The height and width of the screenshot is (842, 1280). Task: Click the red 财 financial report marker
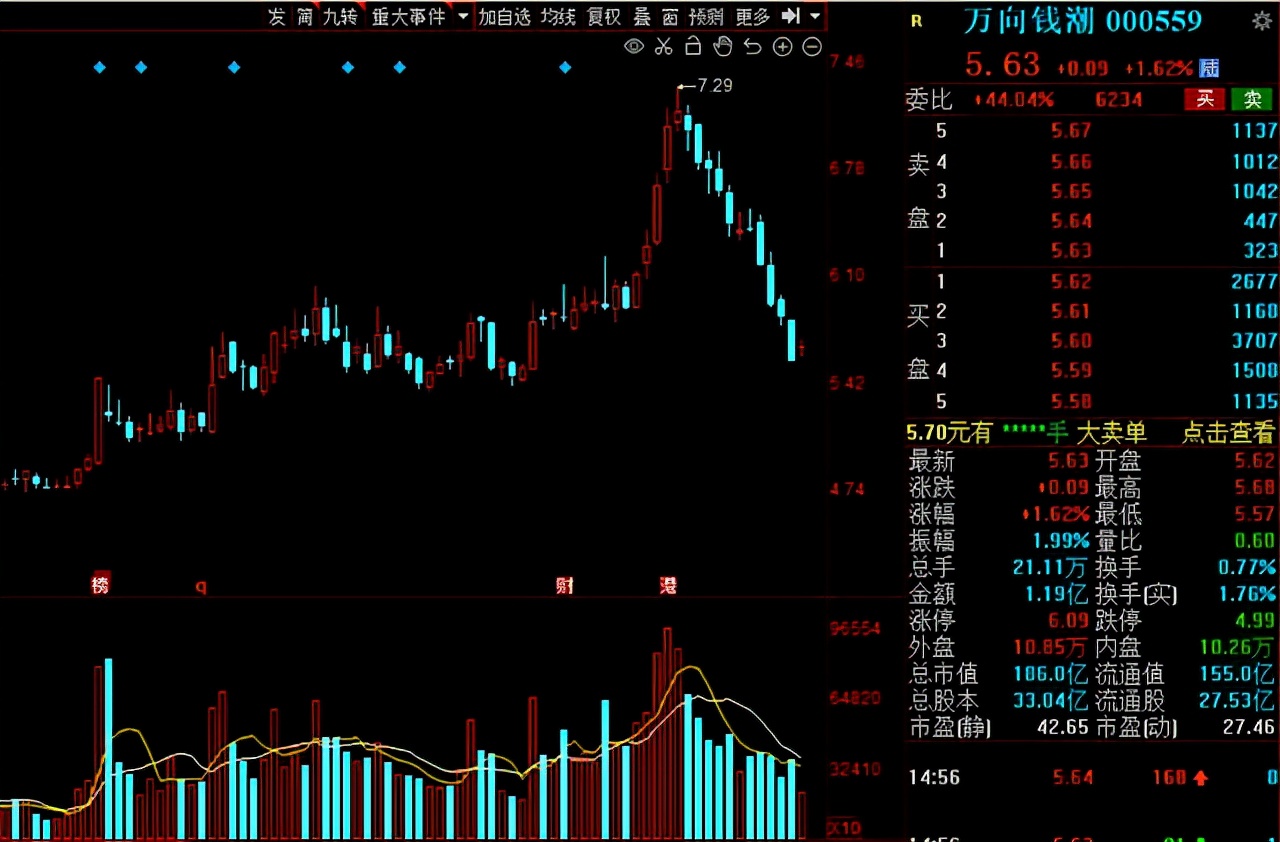[565, 585]
